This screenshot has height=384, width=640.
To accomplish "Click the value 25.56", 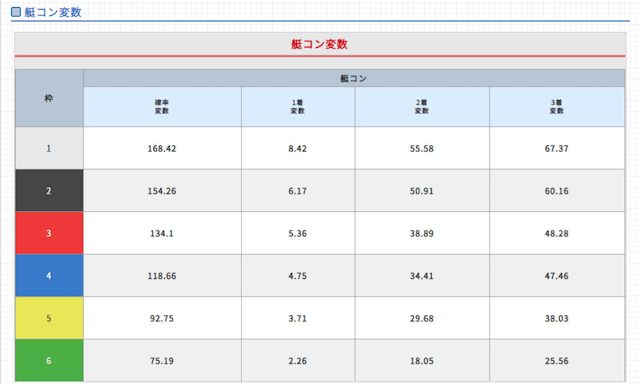I will coord(557,361).
